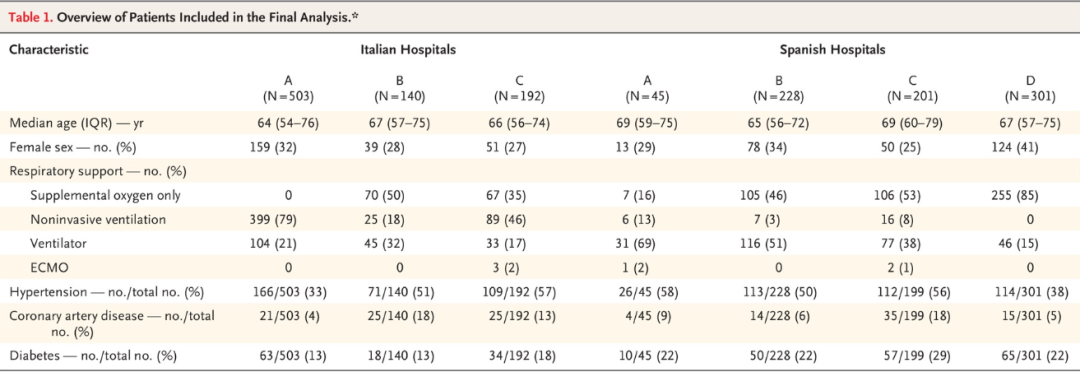Viewport: 1080px width, 372px height.
Task: Select Spanish hospital D (N=301) column header
Action: (x=1030, y=85)
